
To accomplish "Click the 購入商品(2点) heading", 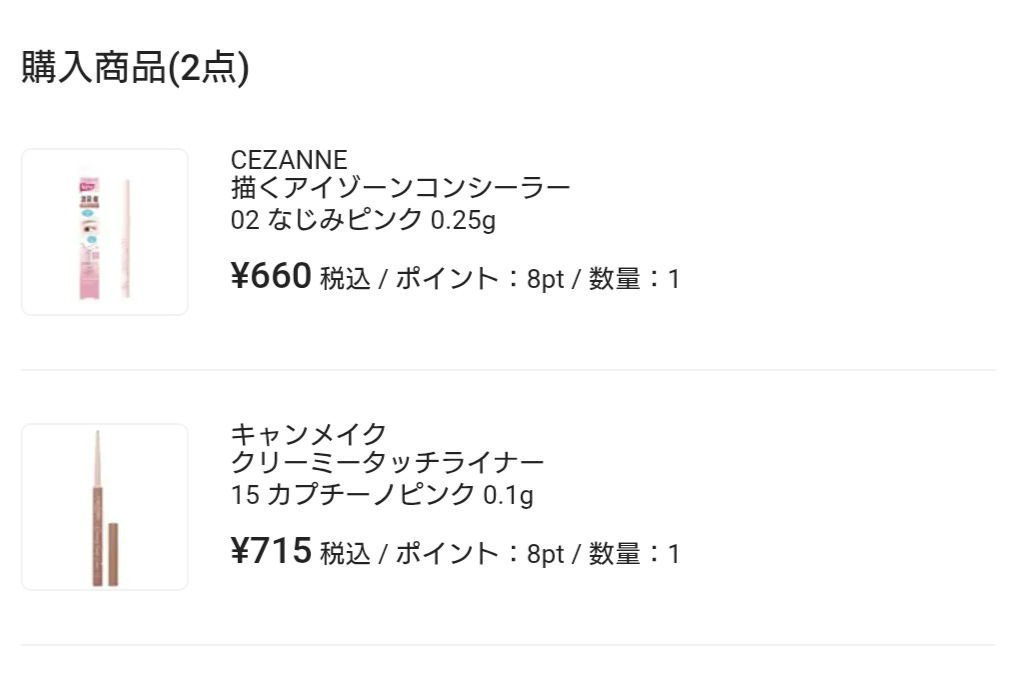I will [x=135, y=68].
